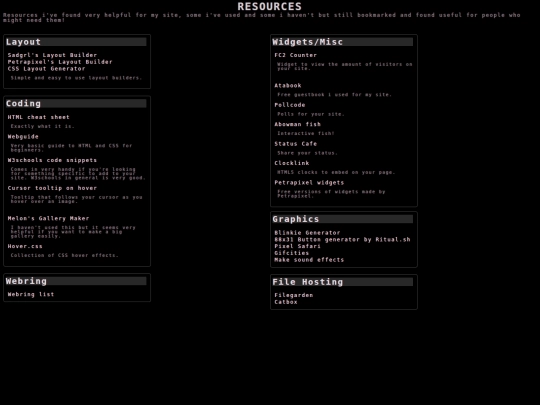540x405 pixels.
Task: Click 'Widget to view the amount of visitors' text
Action: [345, 66]
